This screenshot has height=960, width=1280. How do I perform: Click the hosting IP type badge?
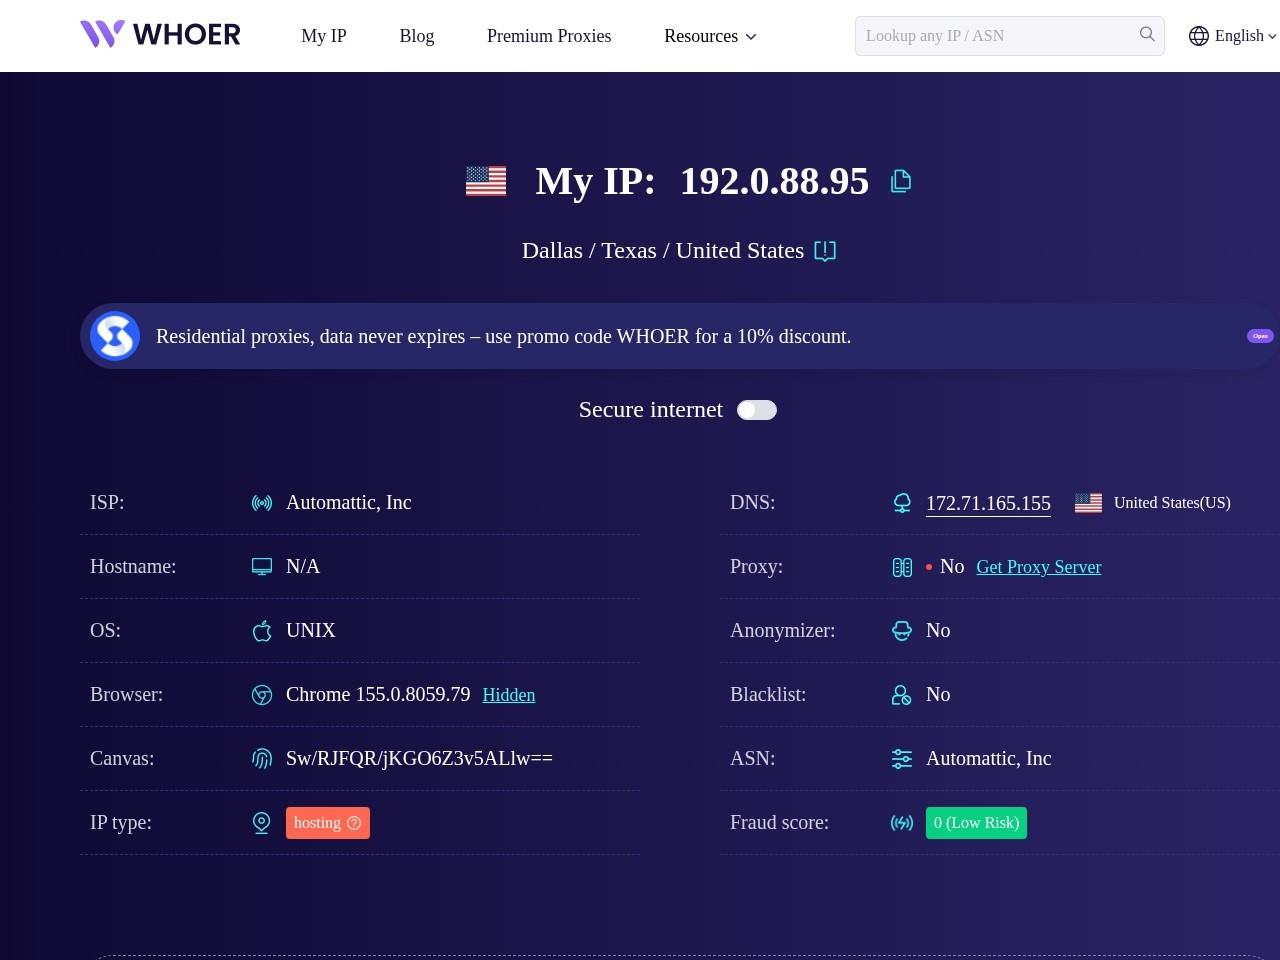click(328, 823)
